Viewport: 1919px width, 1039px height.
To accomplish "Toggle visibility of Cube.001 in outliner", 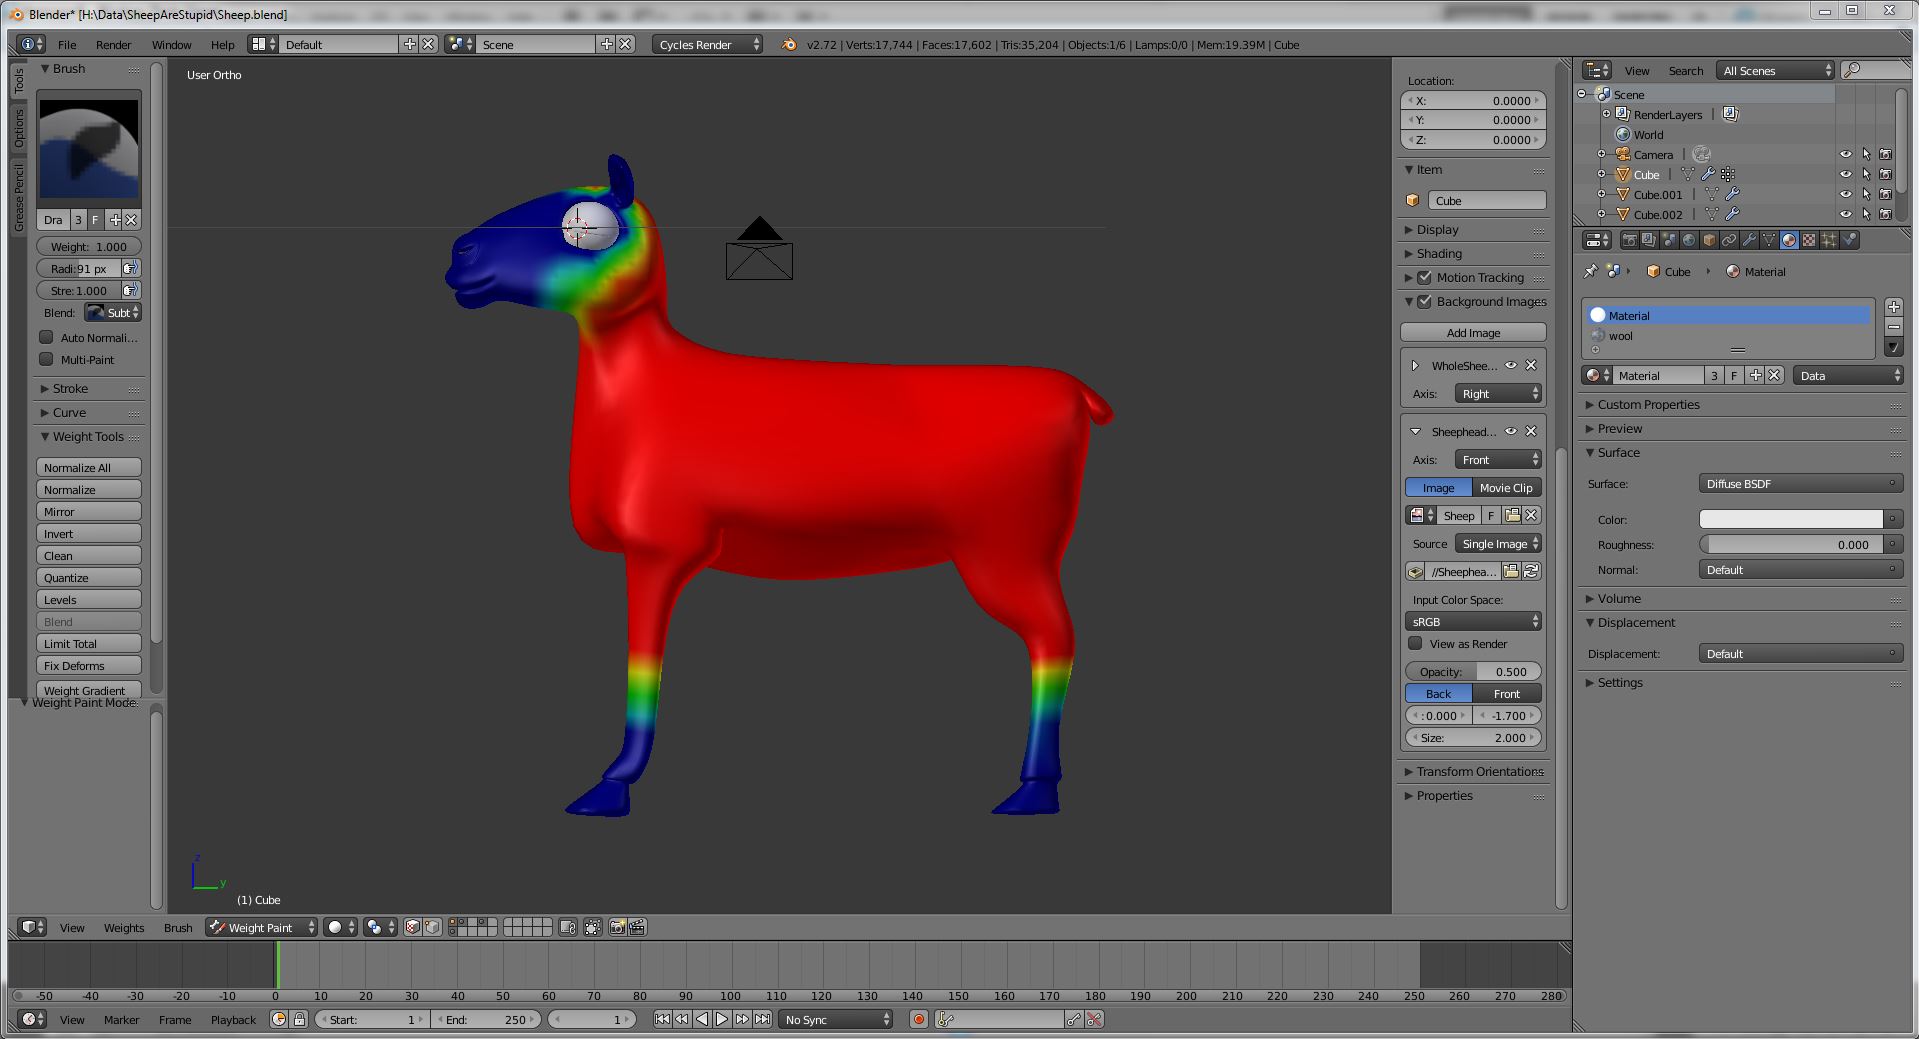I will click(1846, 194).
